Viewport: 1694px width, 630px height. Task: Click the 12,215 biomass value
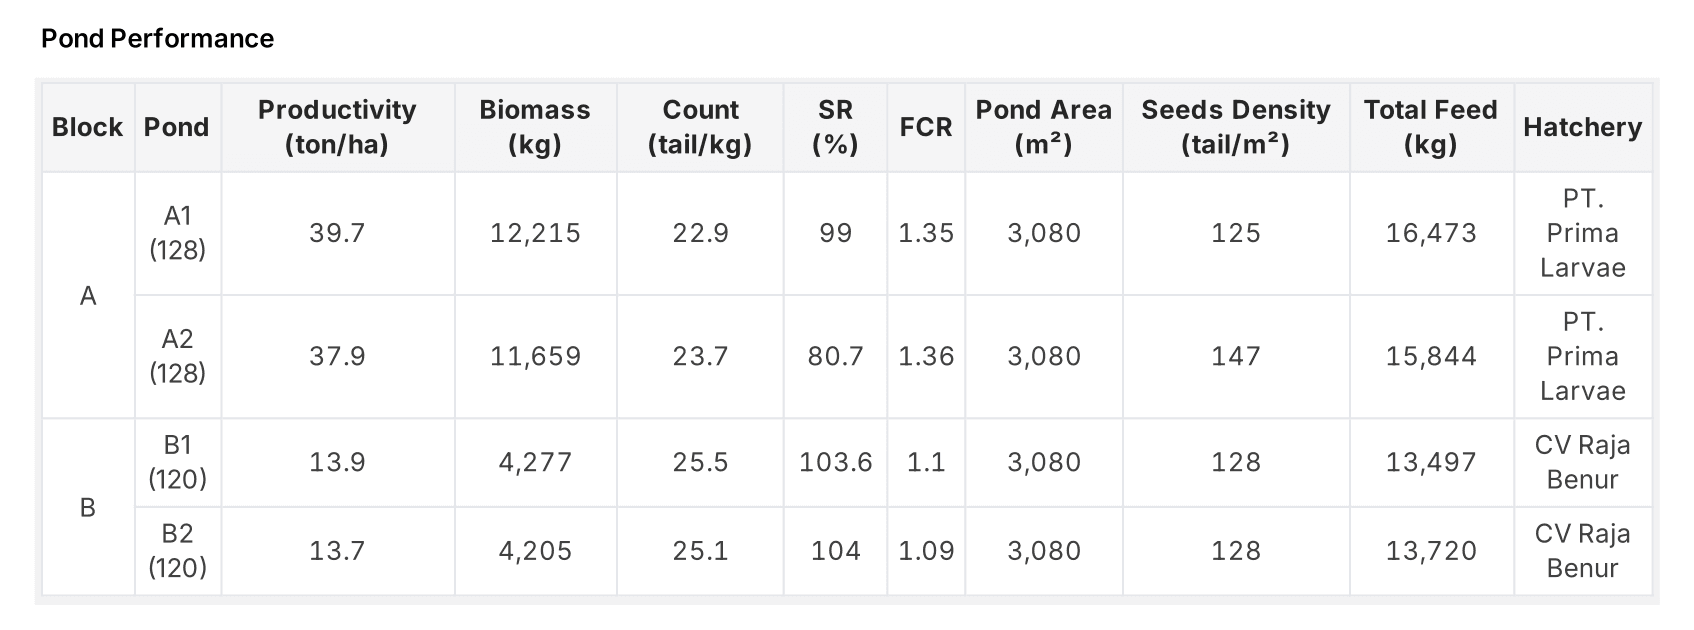pyautogui.click(x=535, y=233)
